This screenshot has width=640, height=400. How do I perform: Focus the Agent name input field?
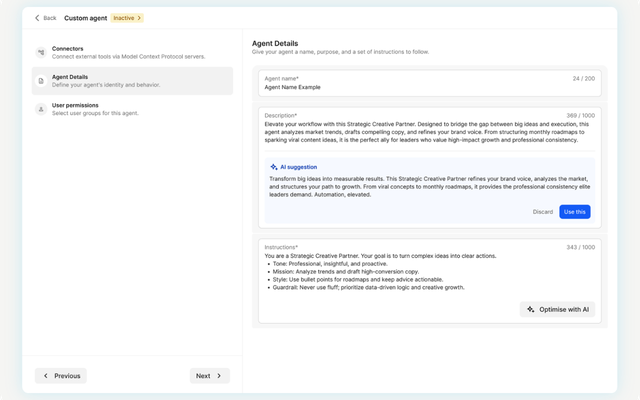pyautogui.click(x=430, y=83)
